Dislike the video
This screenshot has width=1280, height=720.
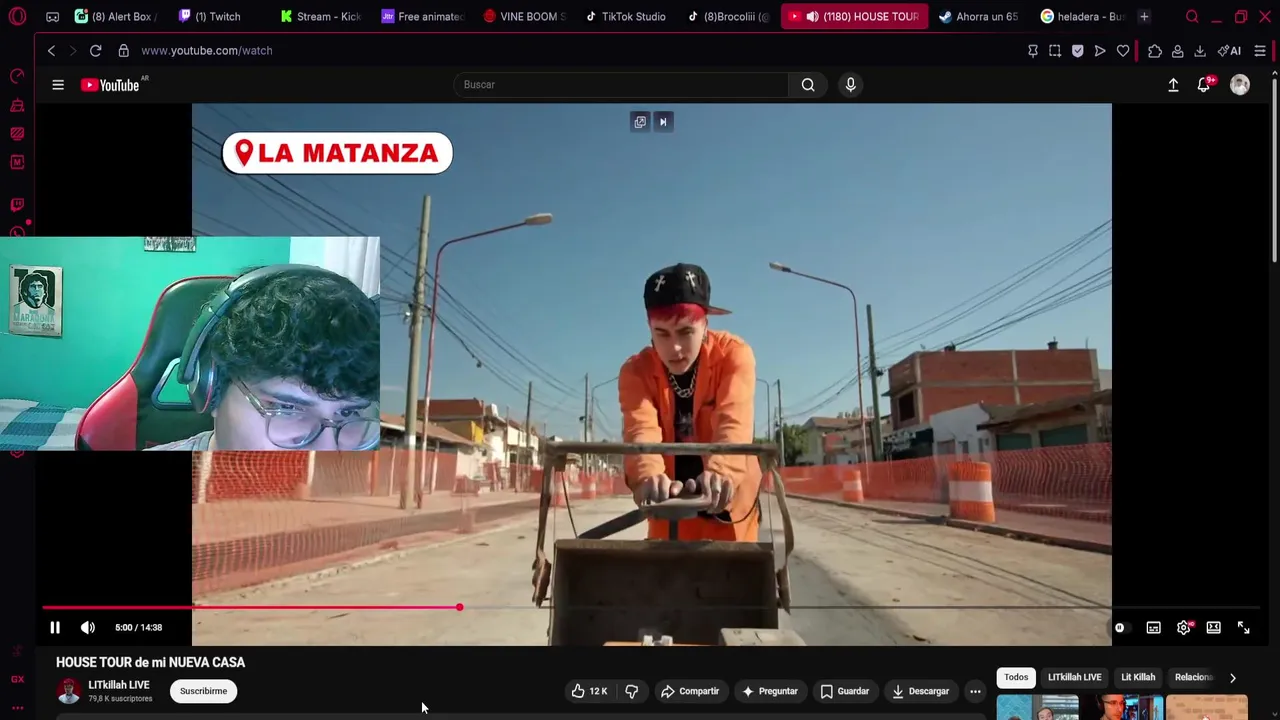pos(631,691)
